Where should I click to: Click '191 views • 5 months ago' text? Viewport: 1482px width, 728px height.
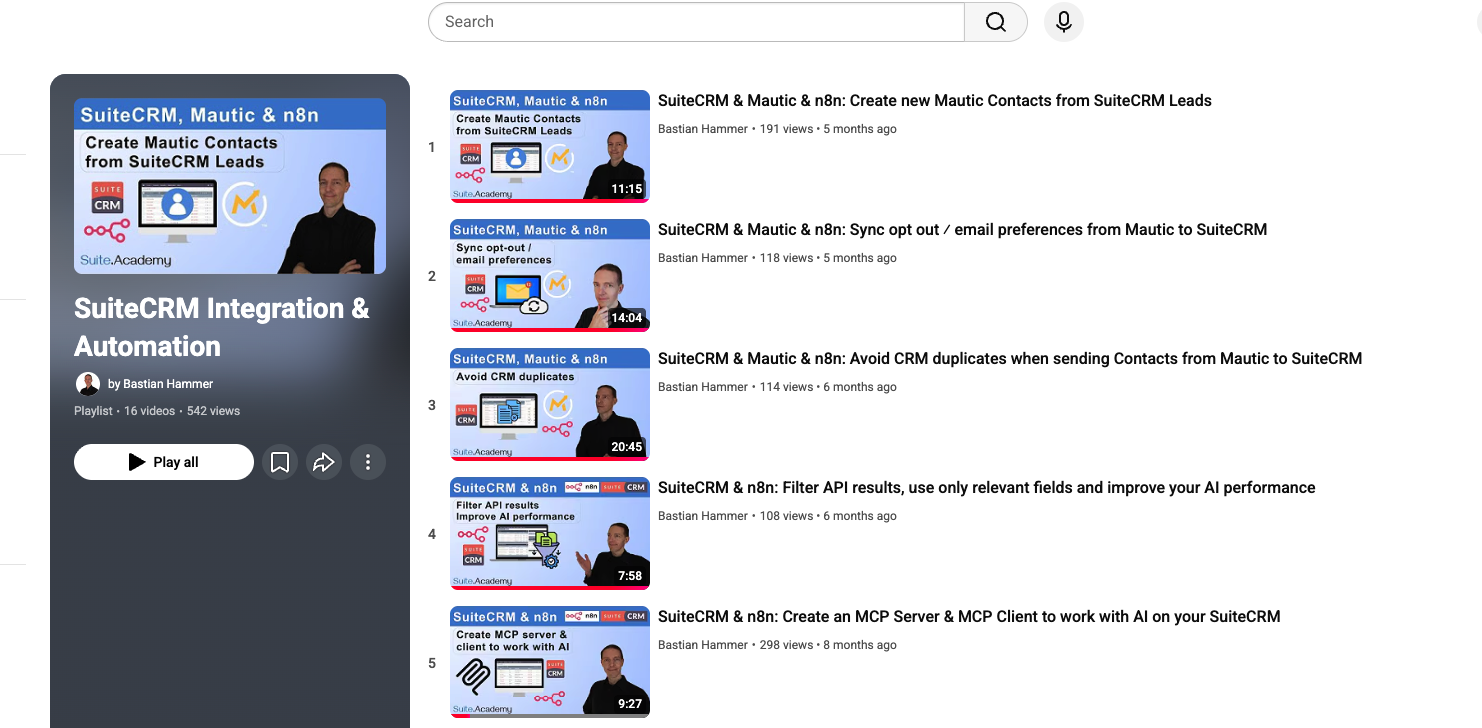click(x=828, y=129)
